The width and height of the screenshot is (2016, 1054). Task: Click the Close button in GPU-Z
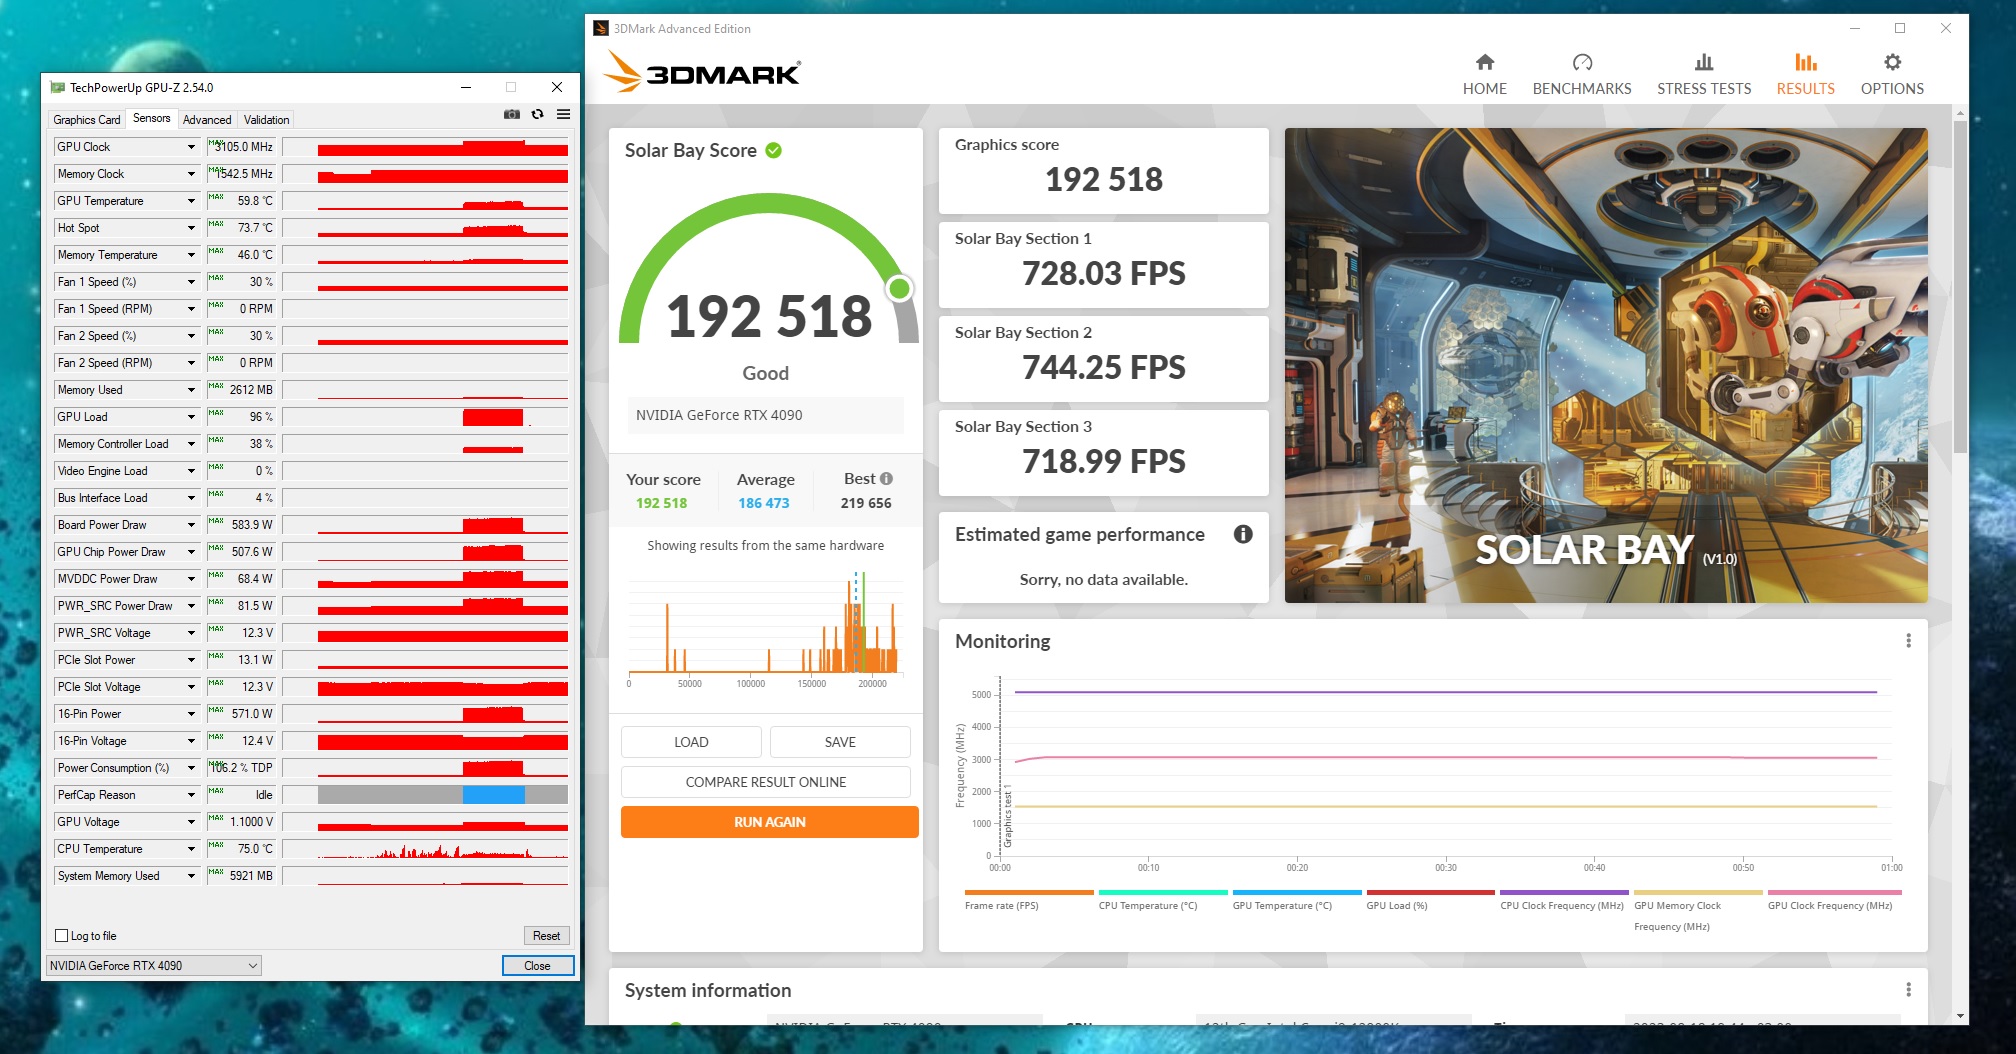(537, 966)
